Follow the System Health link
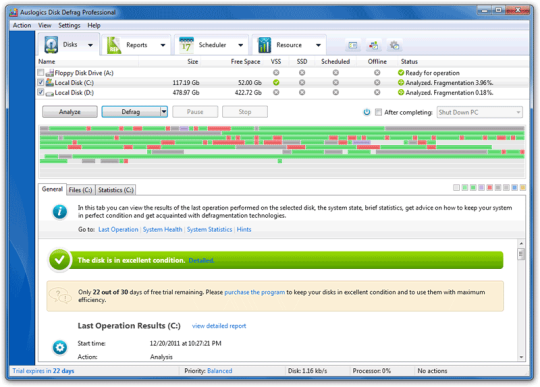 click(x=163, y=229)
